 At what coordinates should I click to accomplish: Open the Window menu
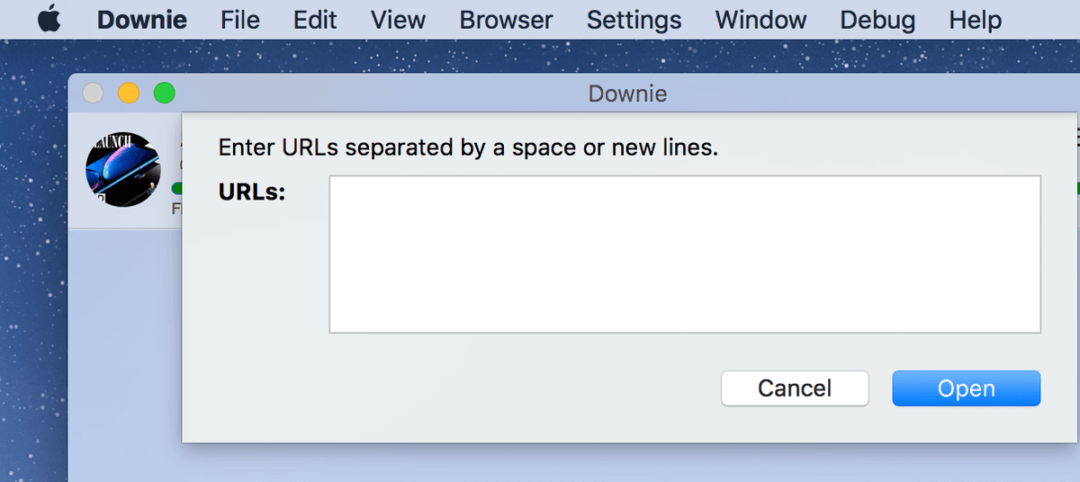(x=761, y=20)
